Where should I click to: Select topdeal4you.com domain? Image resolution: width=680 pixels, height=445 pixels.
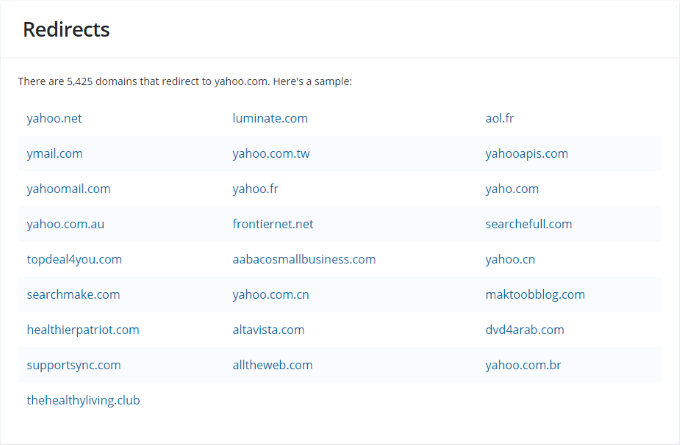click(74, 259)
